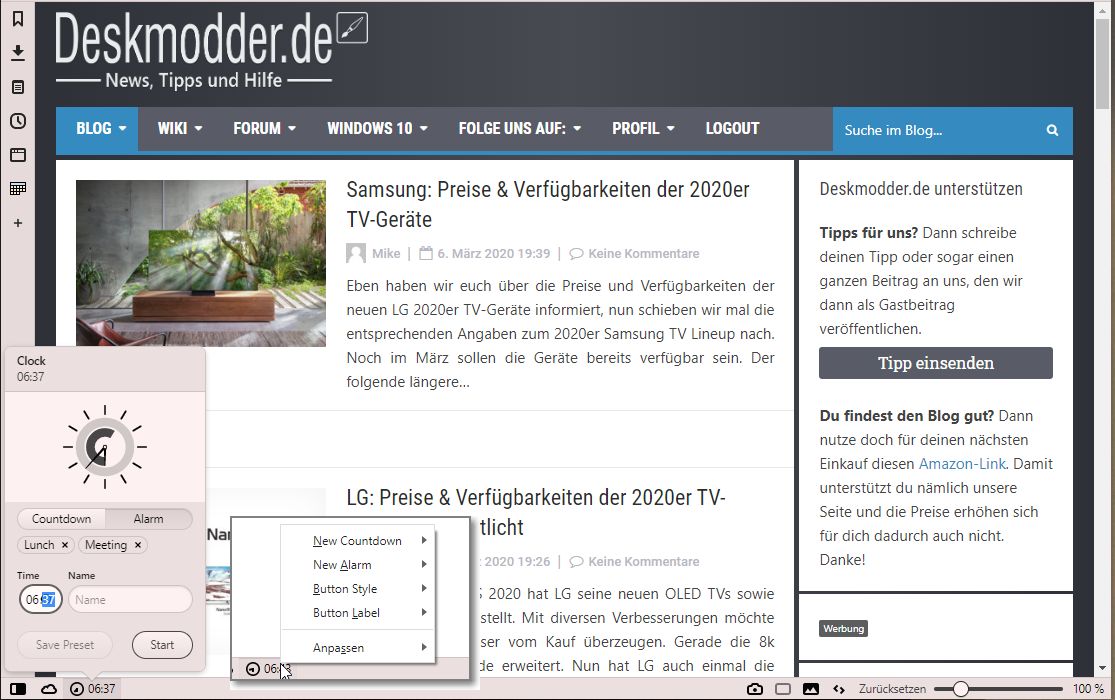Click the Time input field in clock popup
Screen dimensions: 1115x700
point(41,600)
